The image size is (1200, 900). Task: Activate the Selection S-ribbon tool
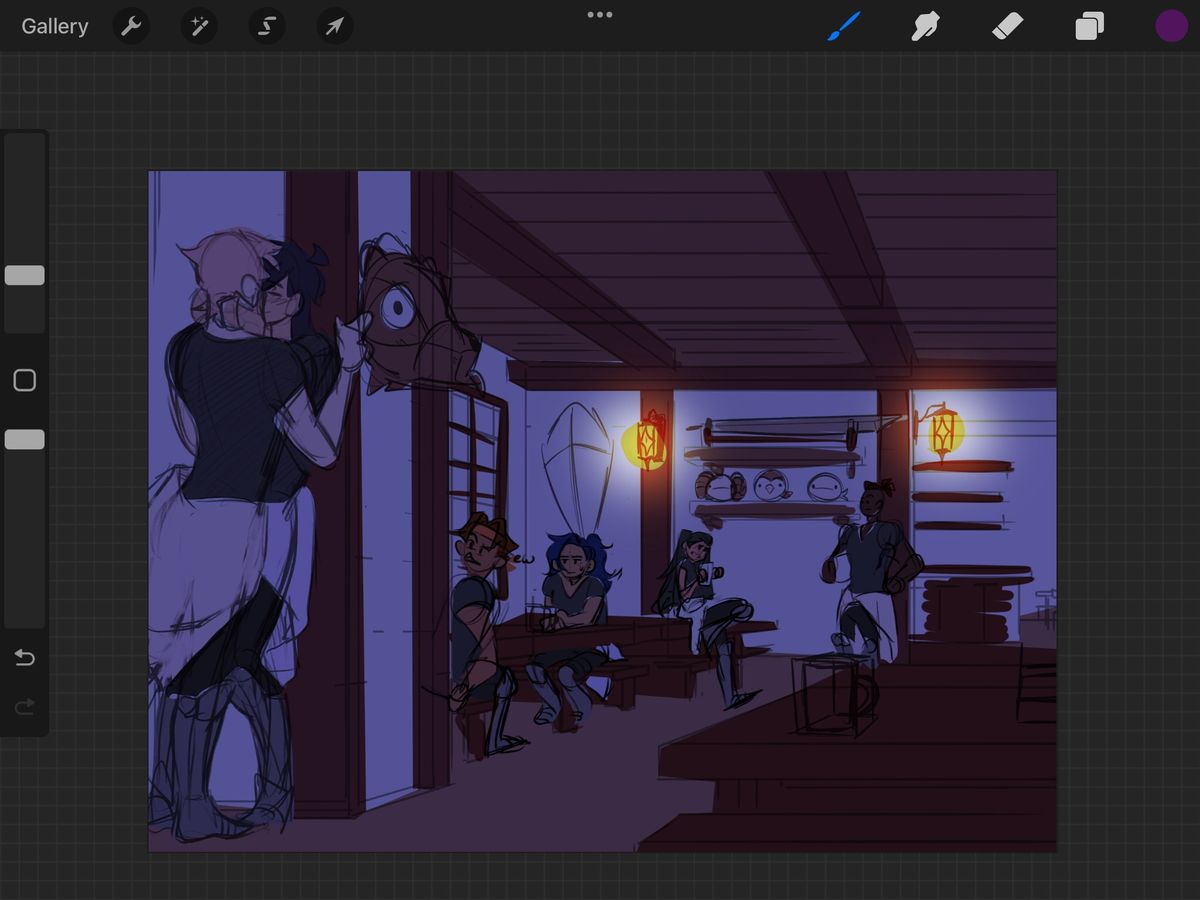coord(267,26)
